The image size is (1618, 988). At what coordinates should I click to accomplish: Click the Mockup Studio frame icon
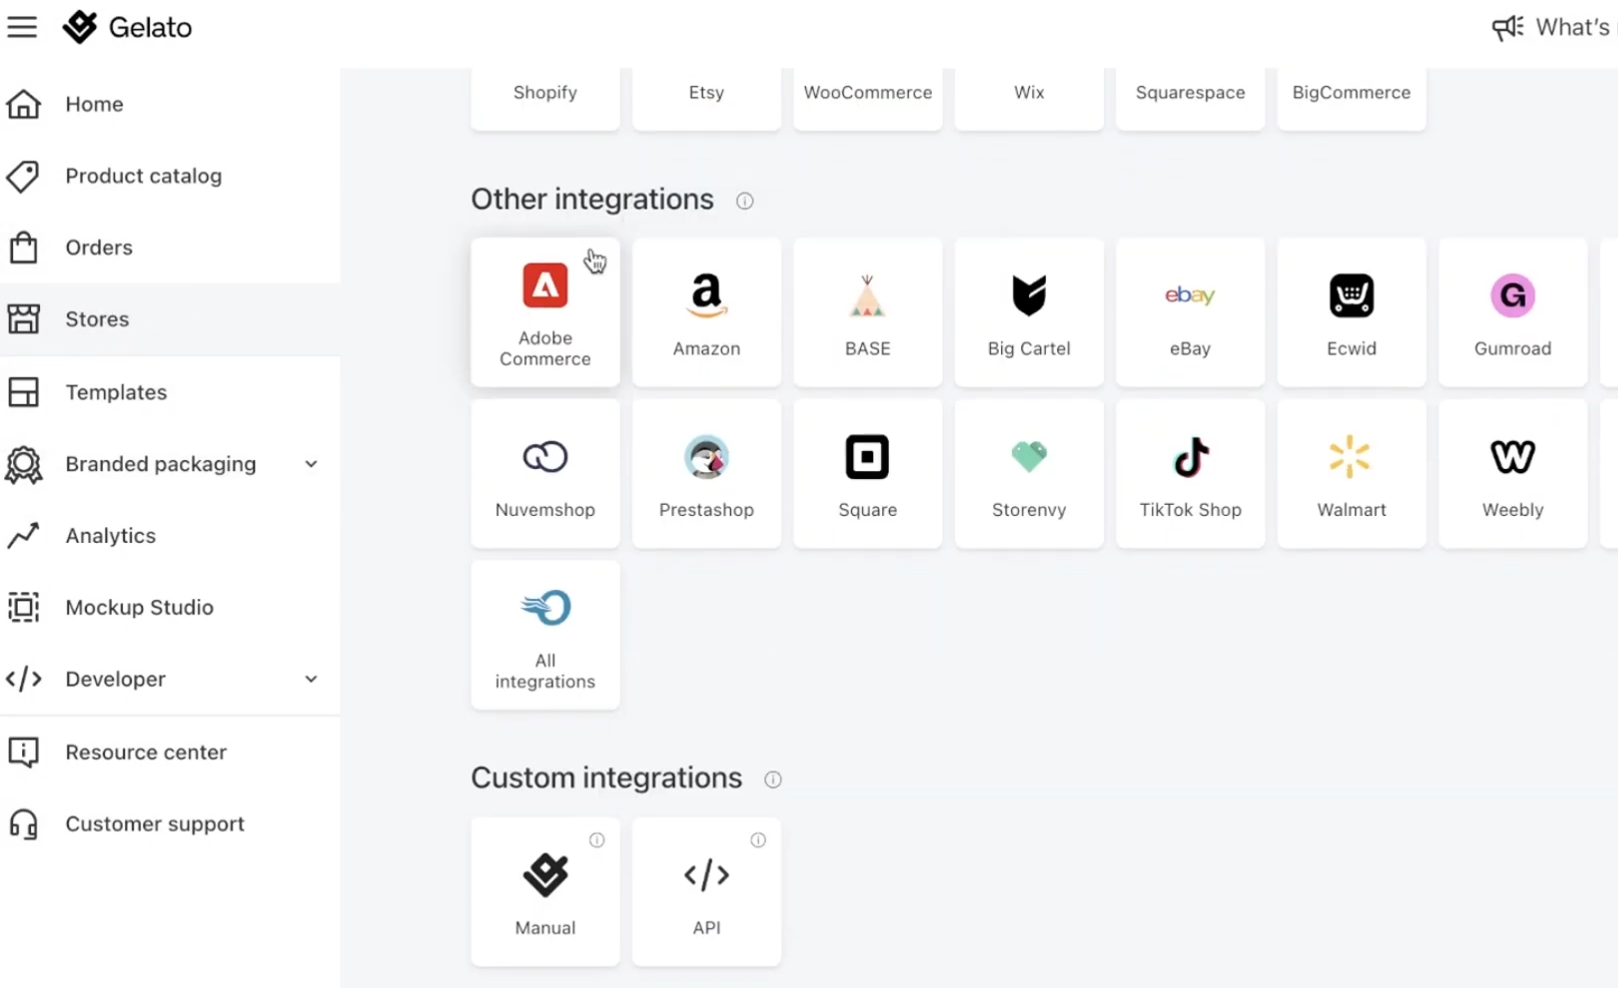click(24, 607)
